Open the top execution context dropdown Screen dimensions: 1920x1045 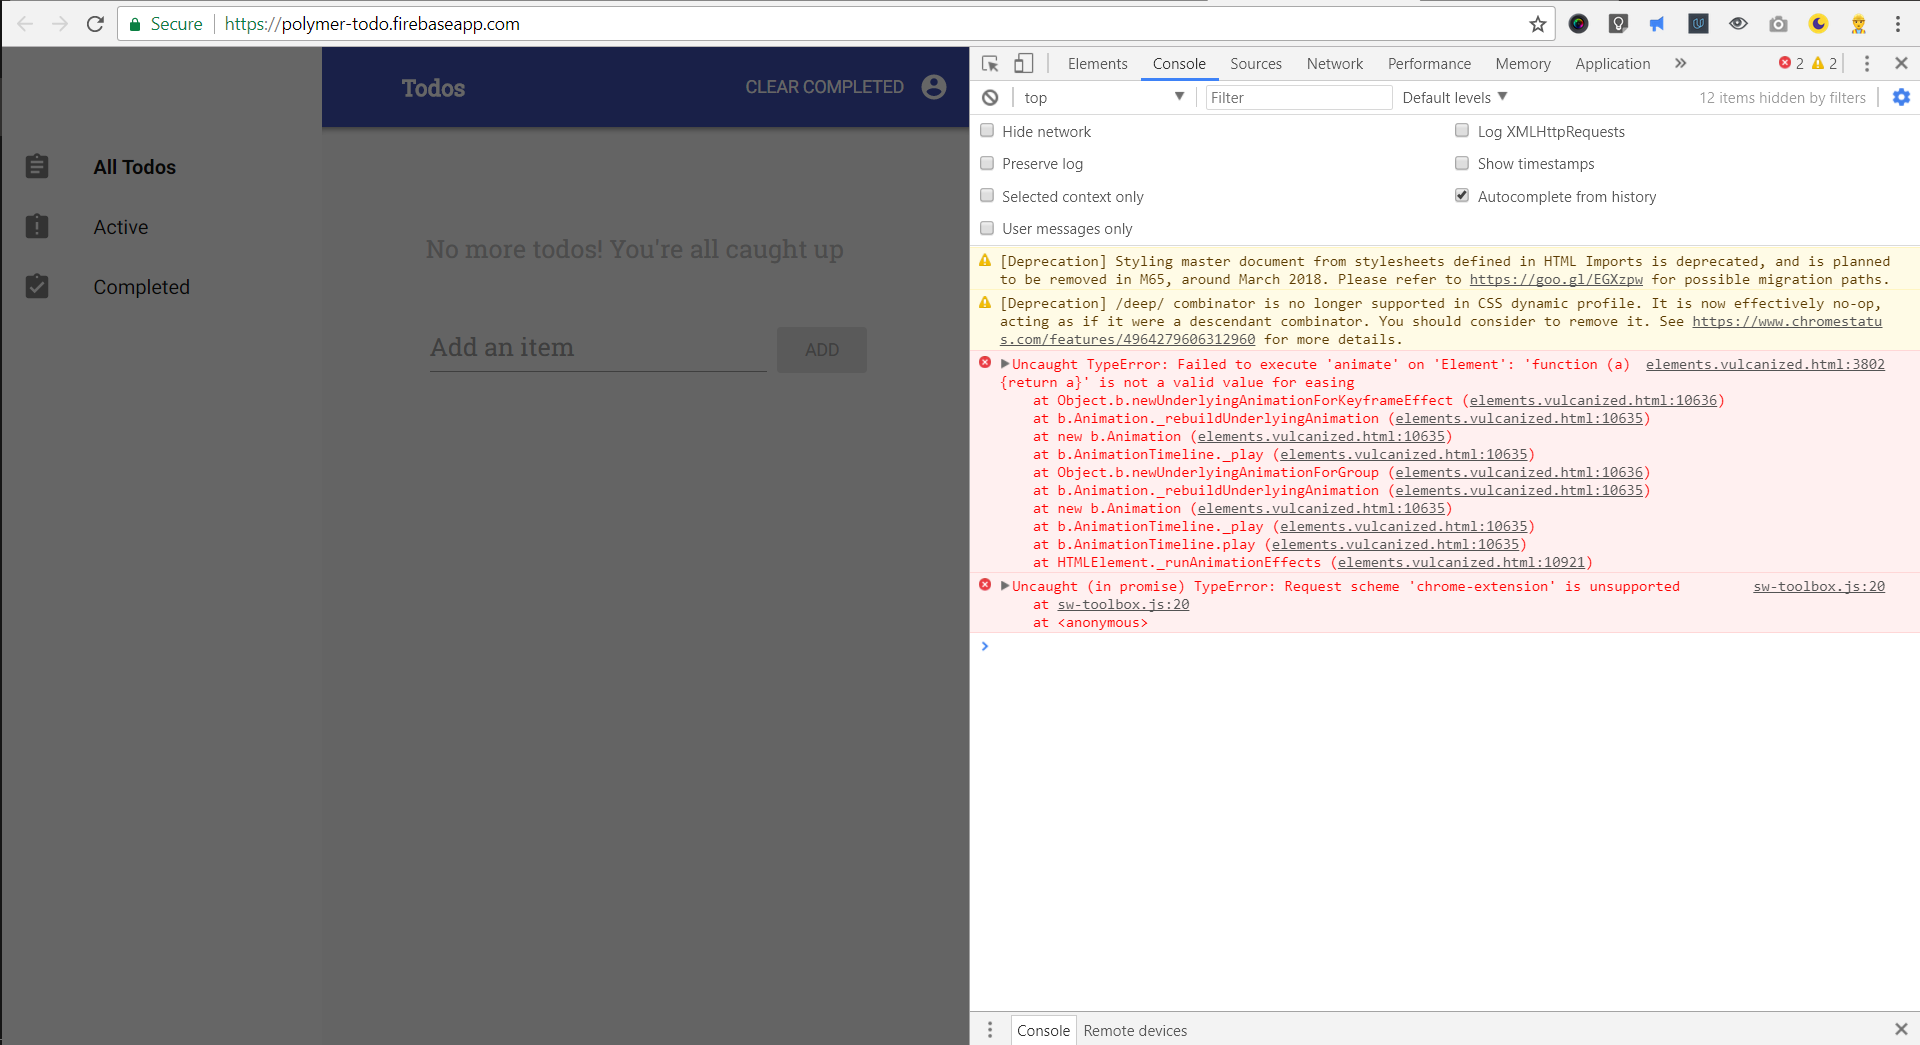coord(1103,97)
